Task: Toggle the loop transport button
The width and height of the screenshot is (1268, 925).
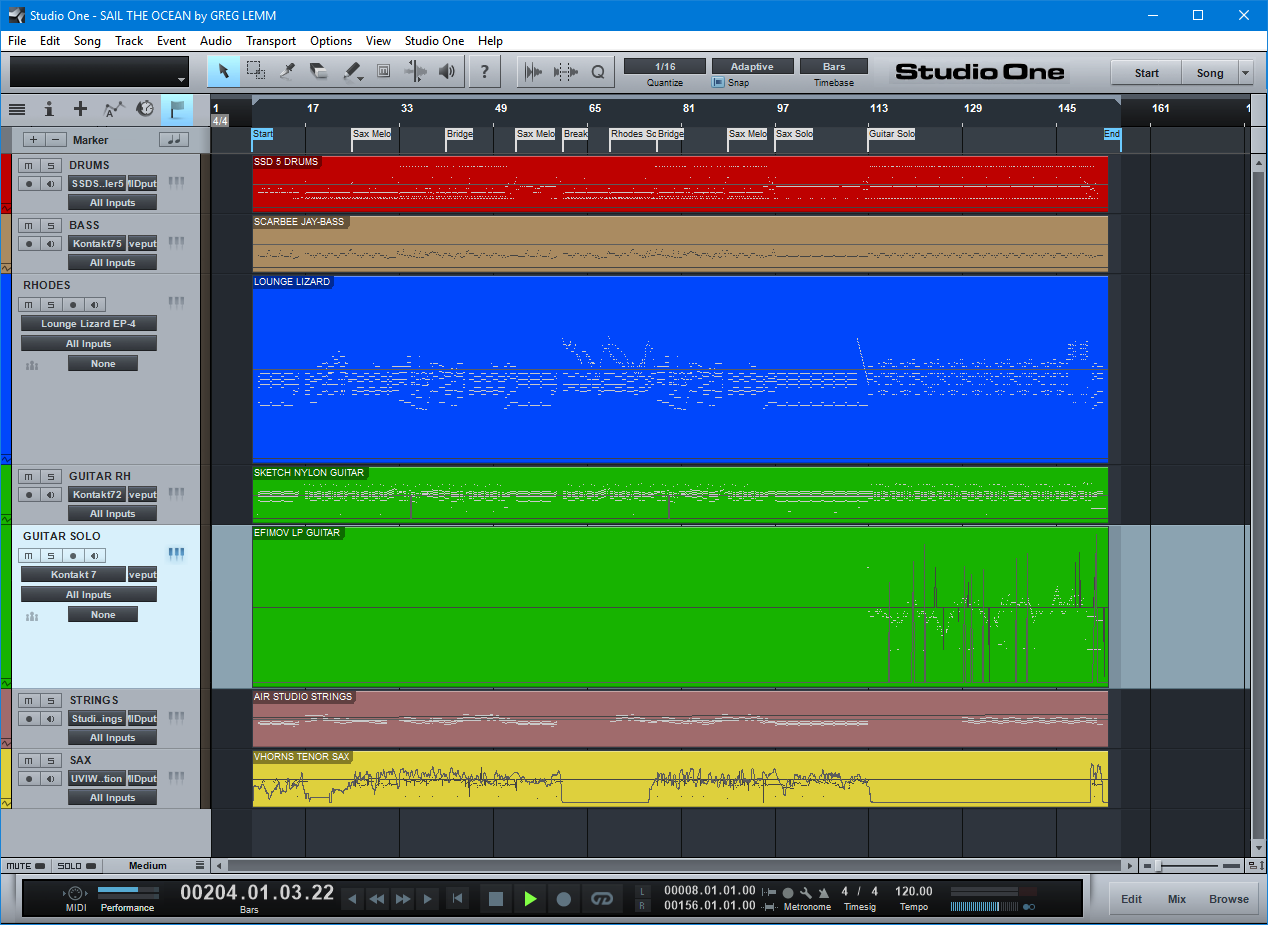Action: pyautogui.click(x=600, y=899)
